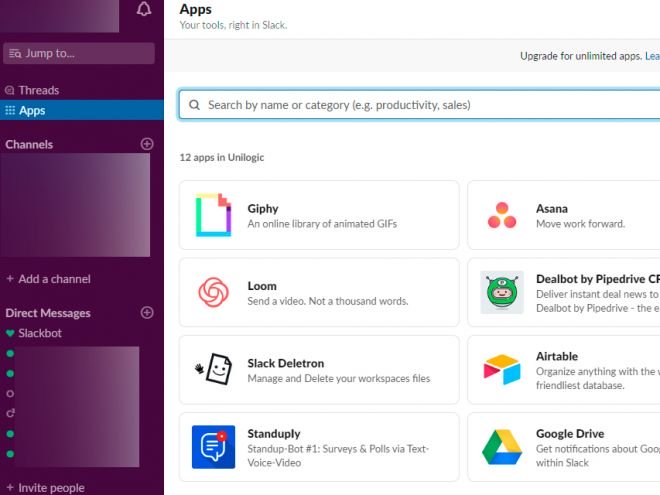Image resolution: width=660 pixels, height=495 pixels.
Task: Click the Standuply blue chat icon
Action: 213,447
